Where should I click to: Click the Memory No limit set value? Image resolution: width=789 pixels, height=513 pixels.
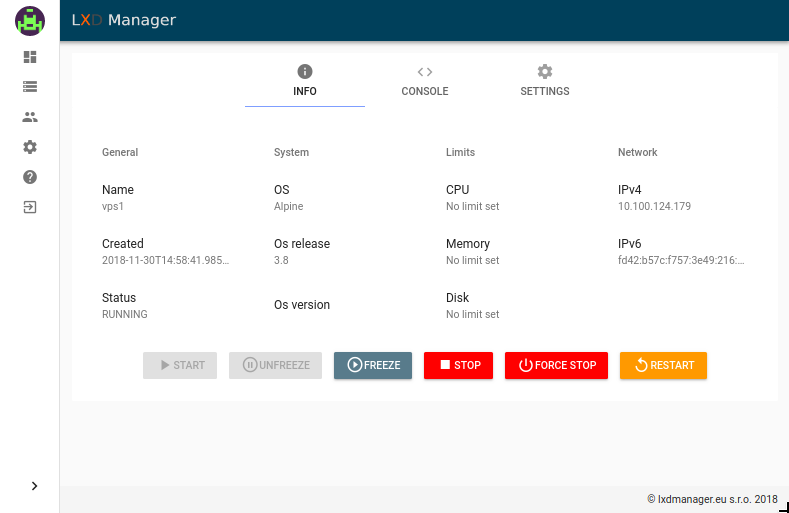click(x=472, y=260)
